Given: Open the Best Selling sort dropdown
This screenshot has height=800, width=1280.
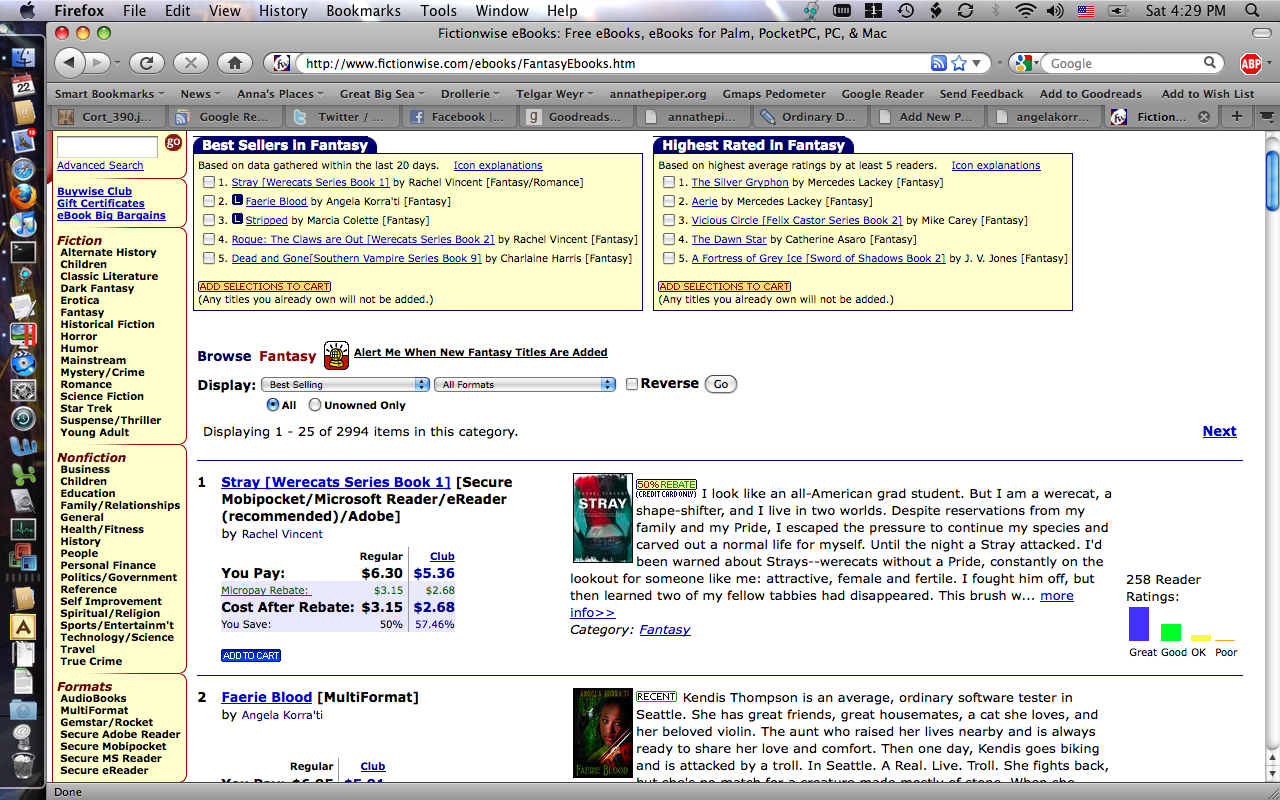Looking at the screenshot, I should 345,384.
